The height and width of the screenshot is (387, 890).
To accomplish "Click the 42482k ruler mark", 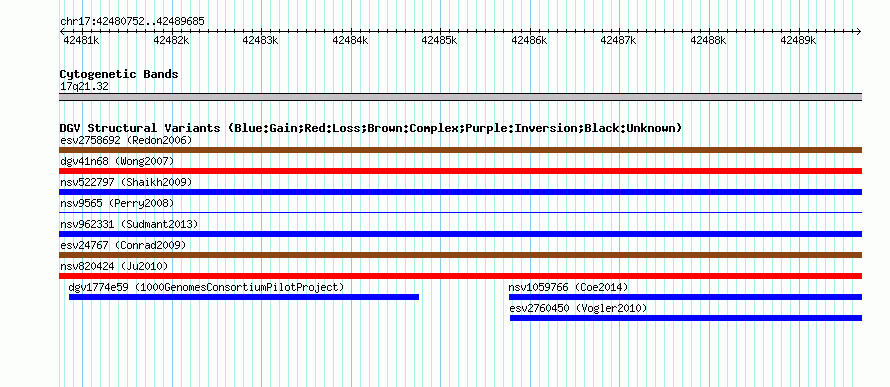I will pos(171,40).
